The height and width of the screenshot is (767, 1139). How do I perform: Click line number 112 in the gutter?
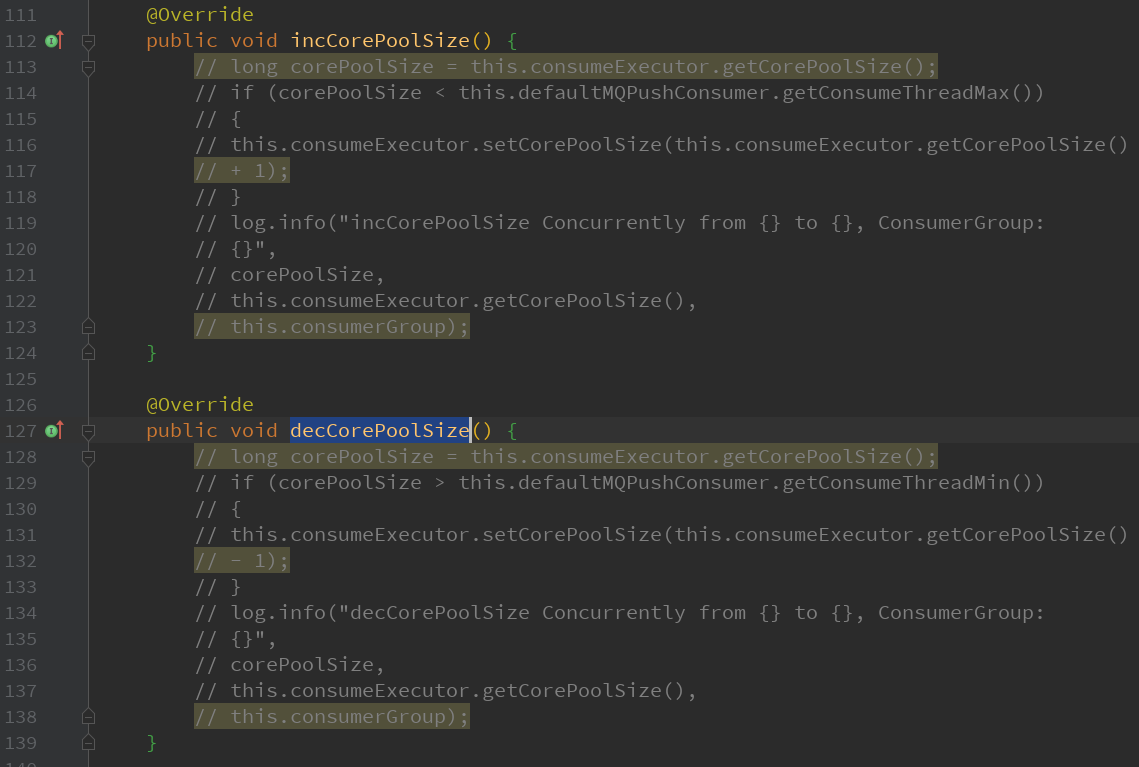[20, 41]
